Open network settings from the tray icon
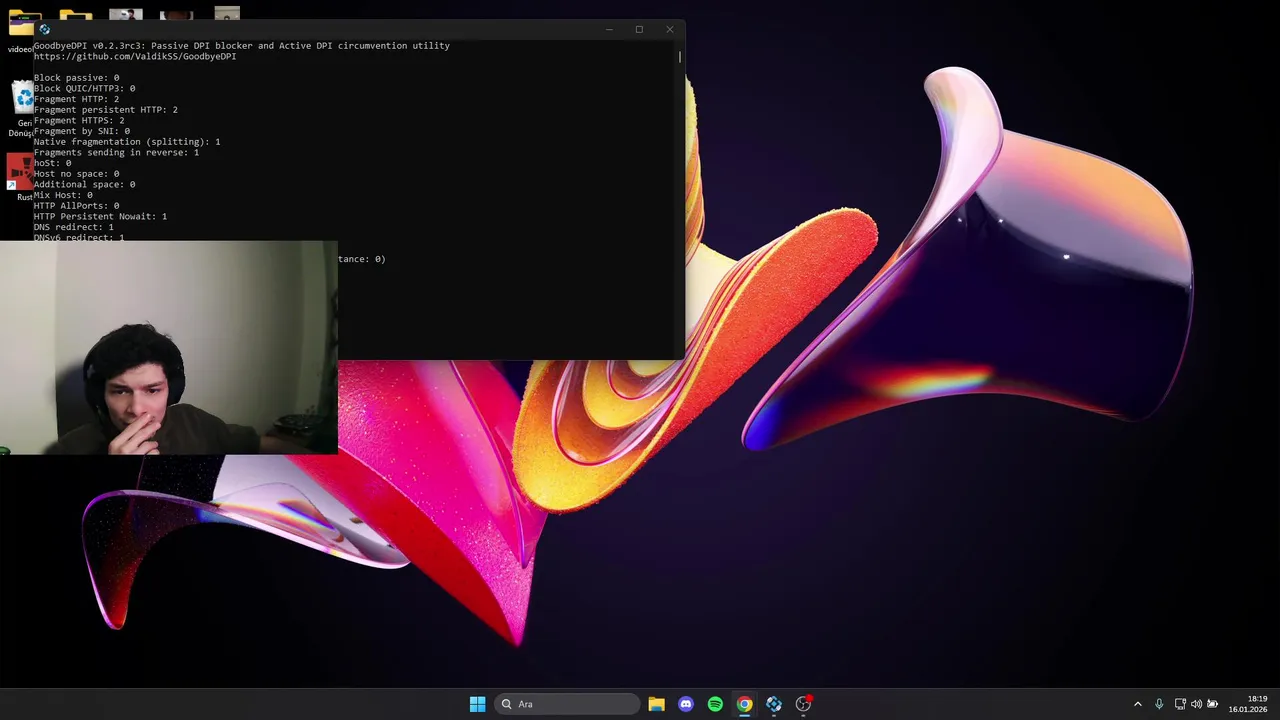 click(1180, 704)
